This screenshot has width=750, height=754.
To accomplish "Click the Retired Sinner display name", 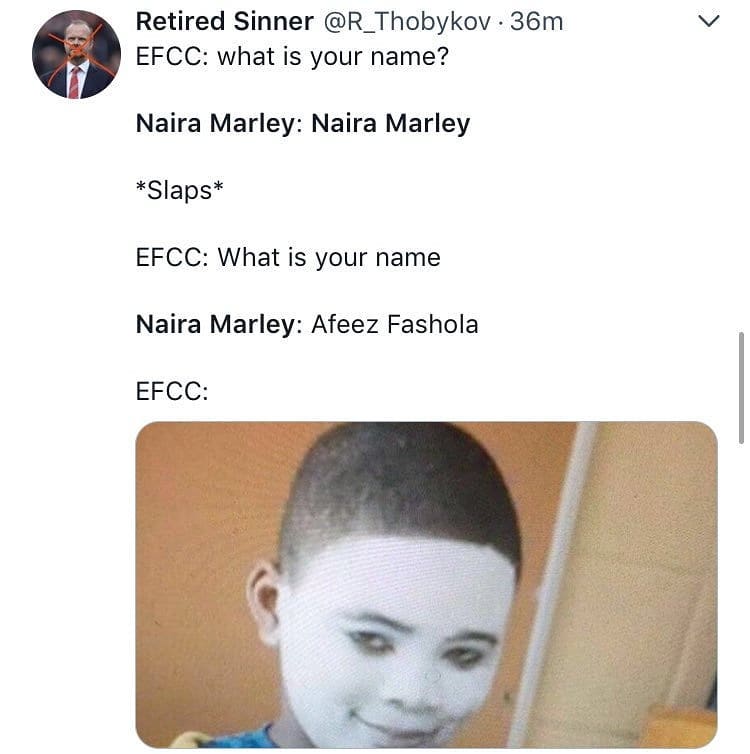I will pos(224,21).
